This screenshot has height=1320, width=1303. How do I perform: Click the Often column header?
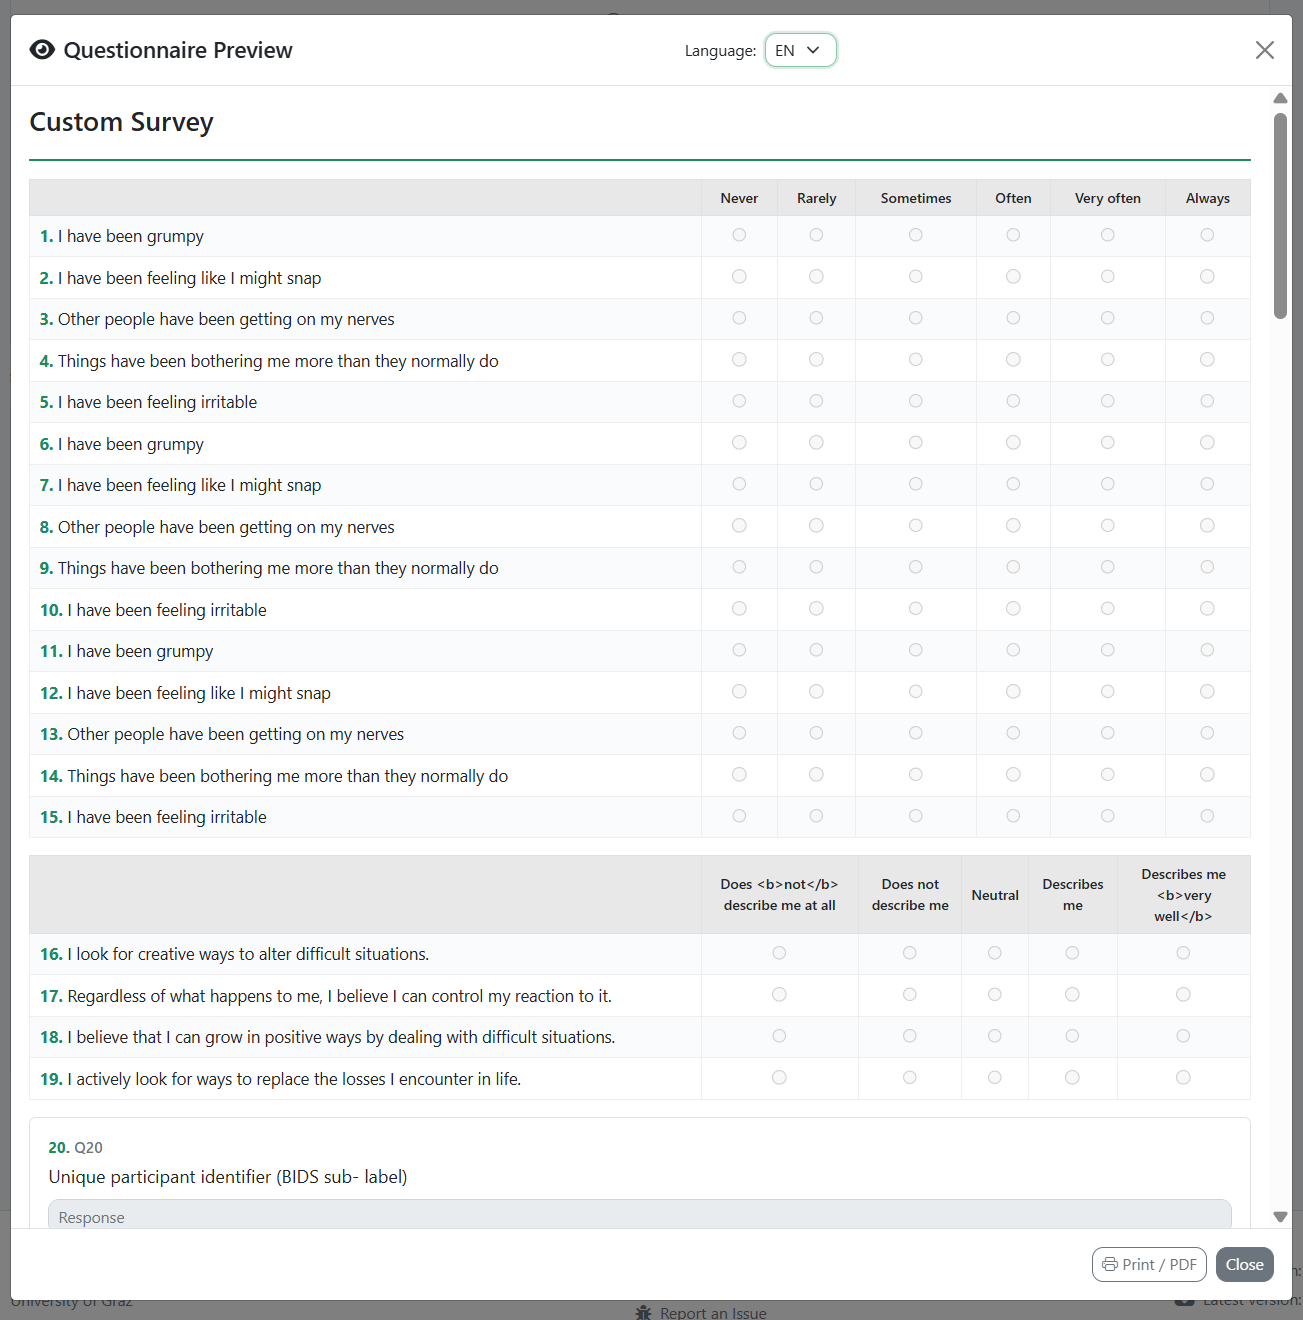click(x=1013, y=198)
